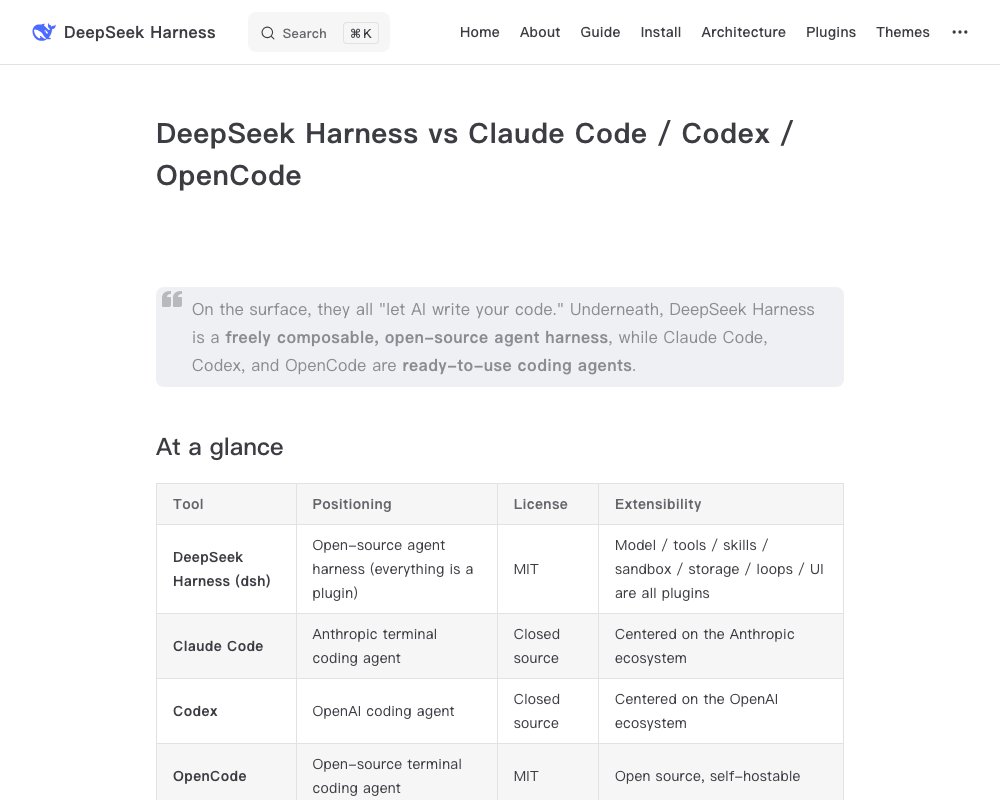Click the quotation mark icon in blockquote
The image size is (1000, 800).
[x=172, y=299]
